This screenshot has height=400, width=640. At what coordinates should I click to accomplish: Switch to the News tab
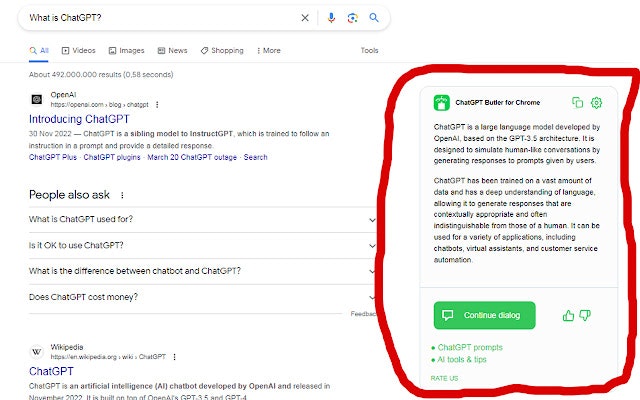point(172,51)
